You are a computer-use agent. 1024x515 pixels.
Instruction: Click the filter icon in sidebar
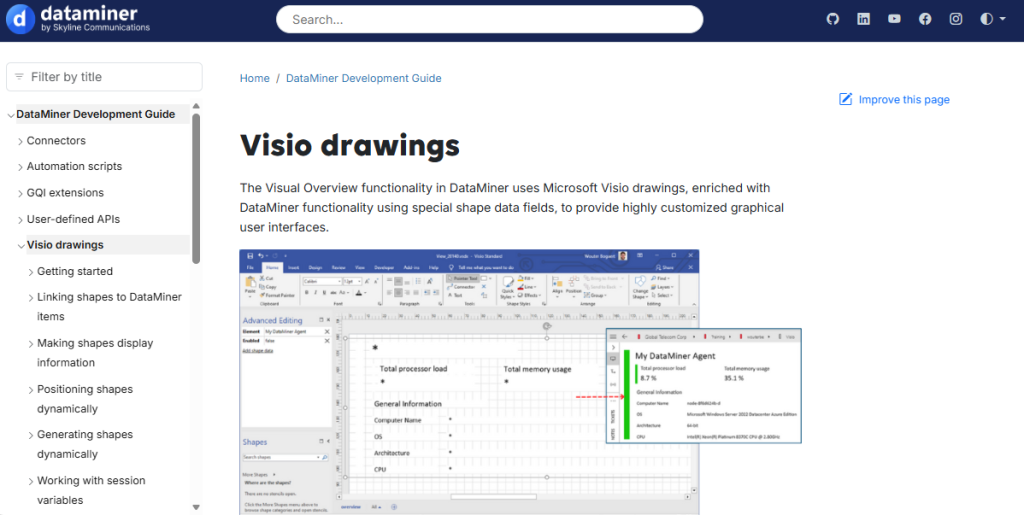[18, 77]
